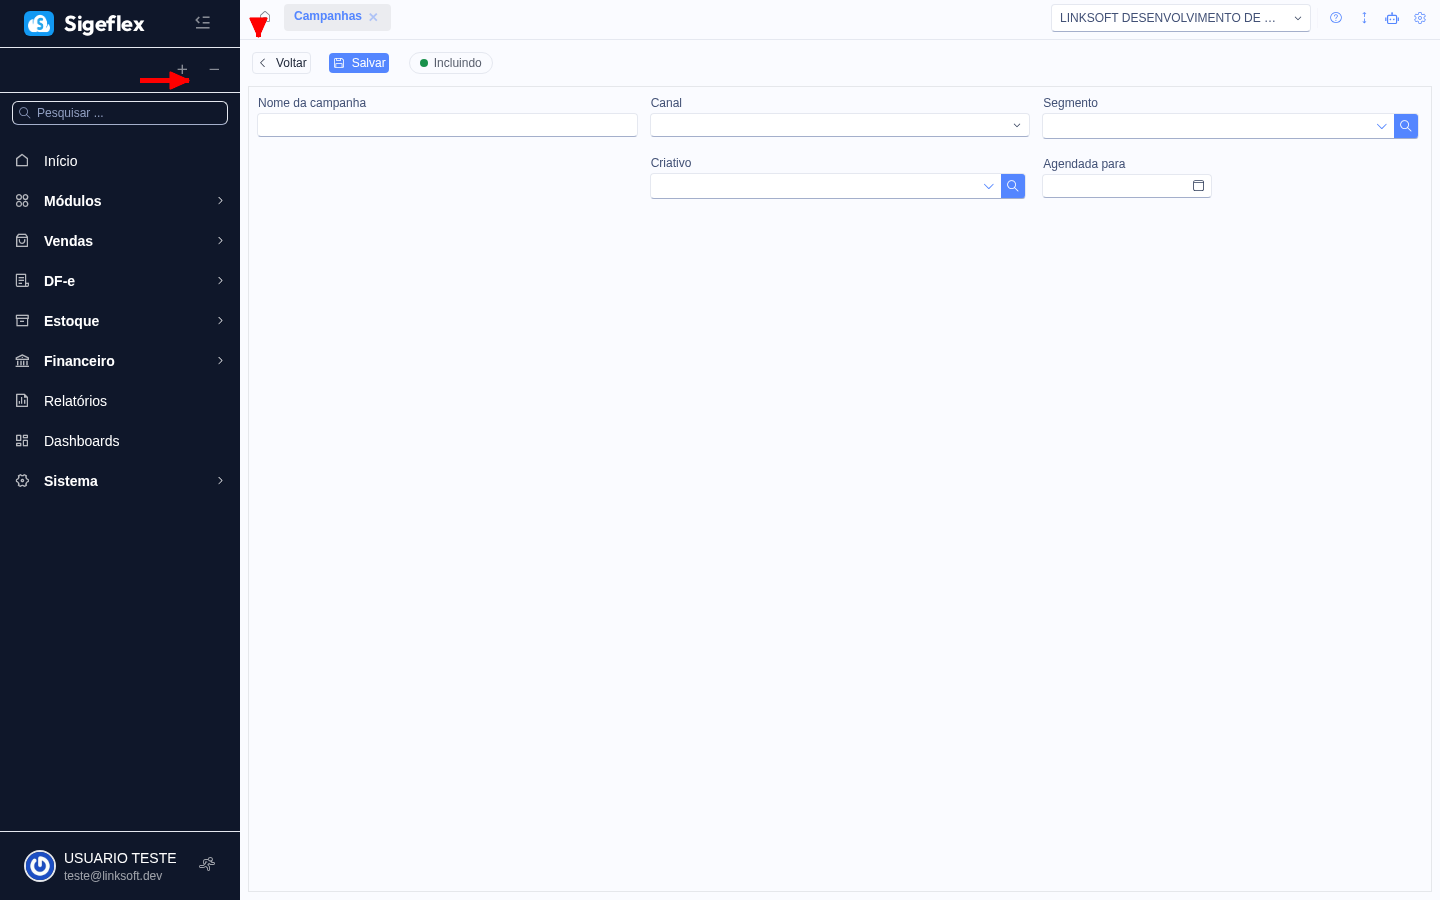The image size is (1440, 900).
Task: Click the Salvar button
Action: click(x=359, y=63)
